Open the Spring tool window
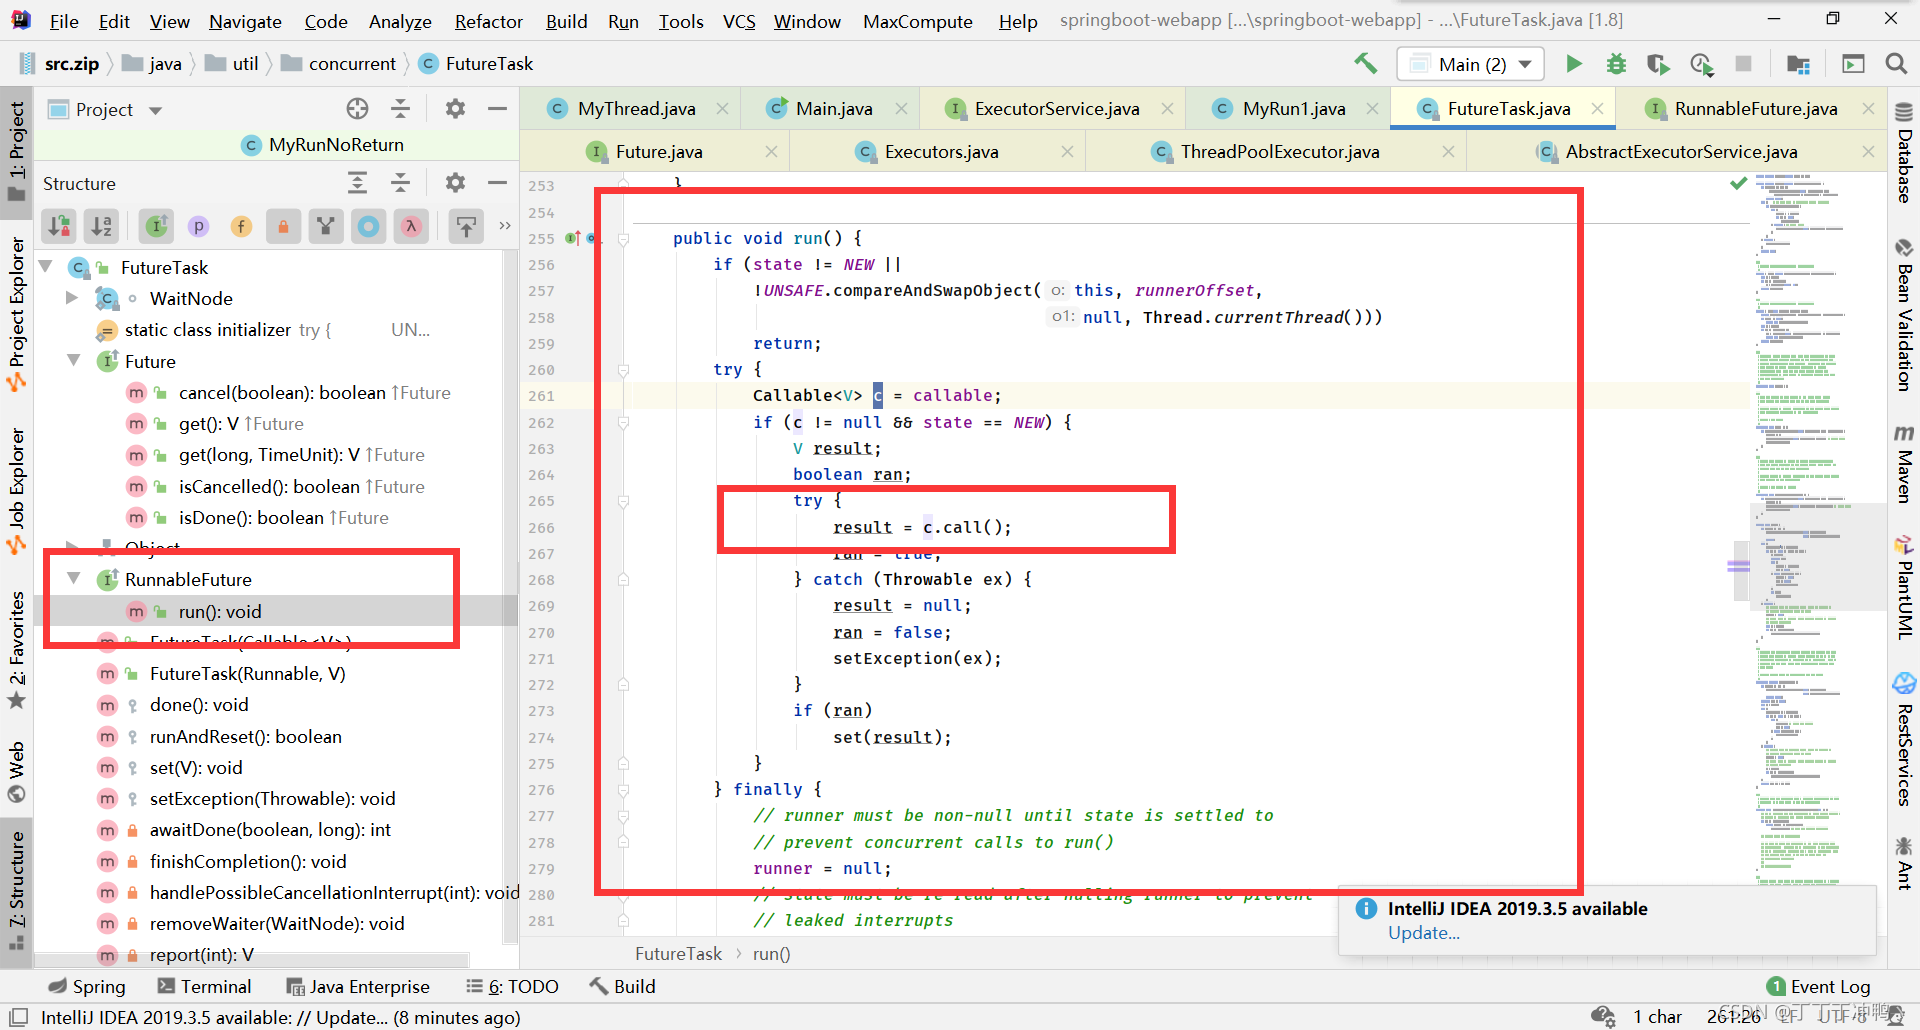1920x1030 pixels. point(87,986)
